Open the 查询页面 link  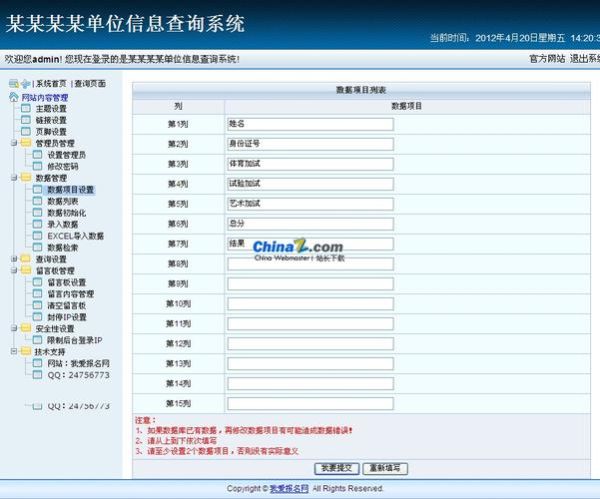coord(90,83)
